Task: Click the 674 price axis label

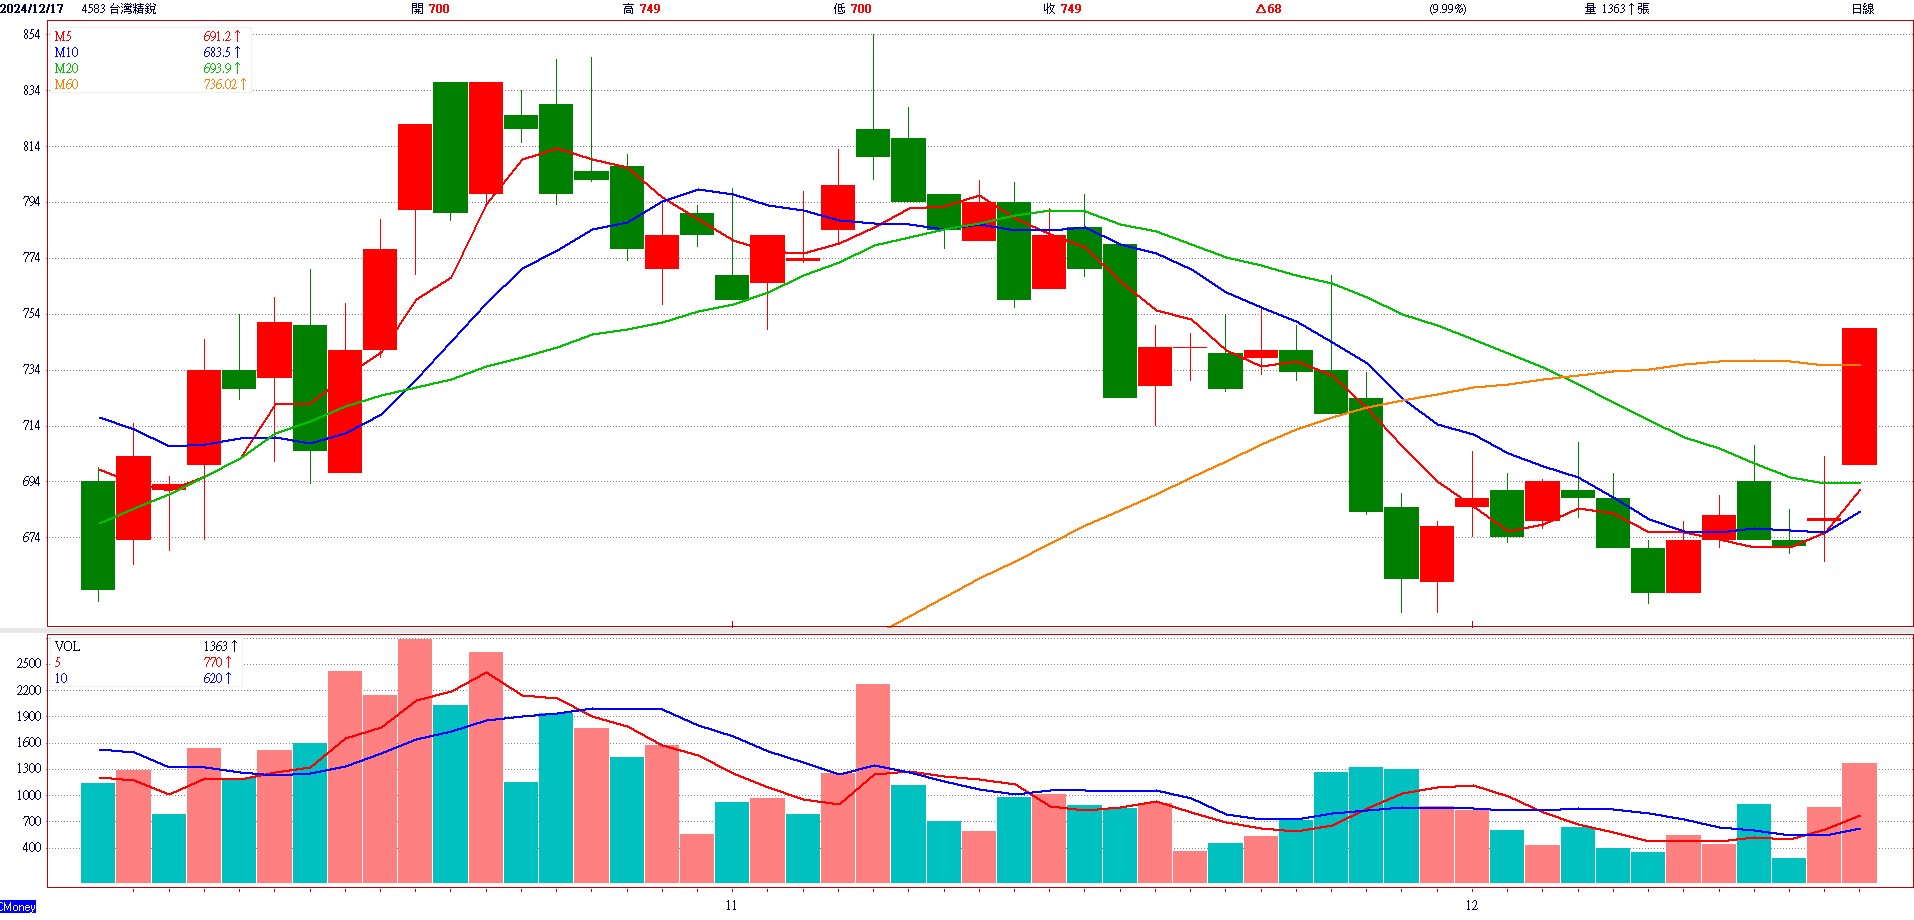Action: (32, 537)
